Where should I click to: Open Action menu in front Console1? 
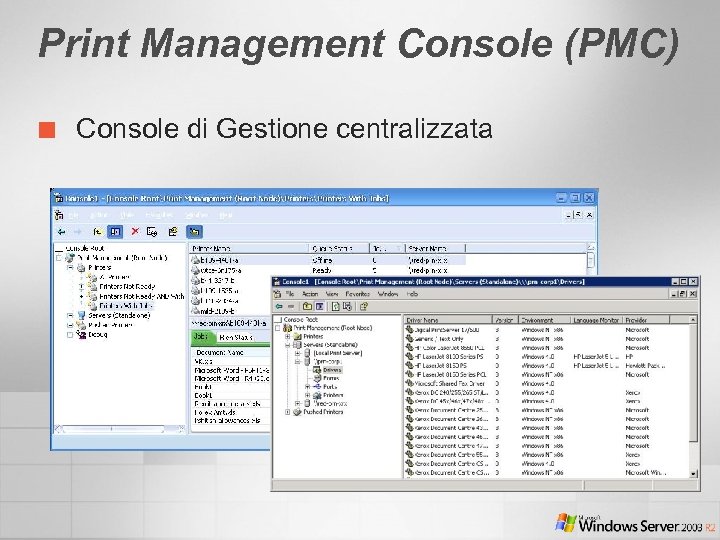pyautogui.click(x=310, y=294)
